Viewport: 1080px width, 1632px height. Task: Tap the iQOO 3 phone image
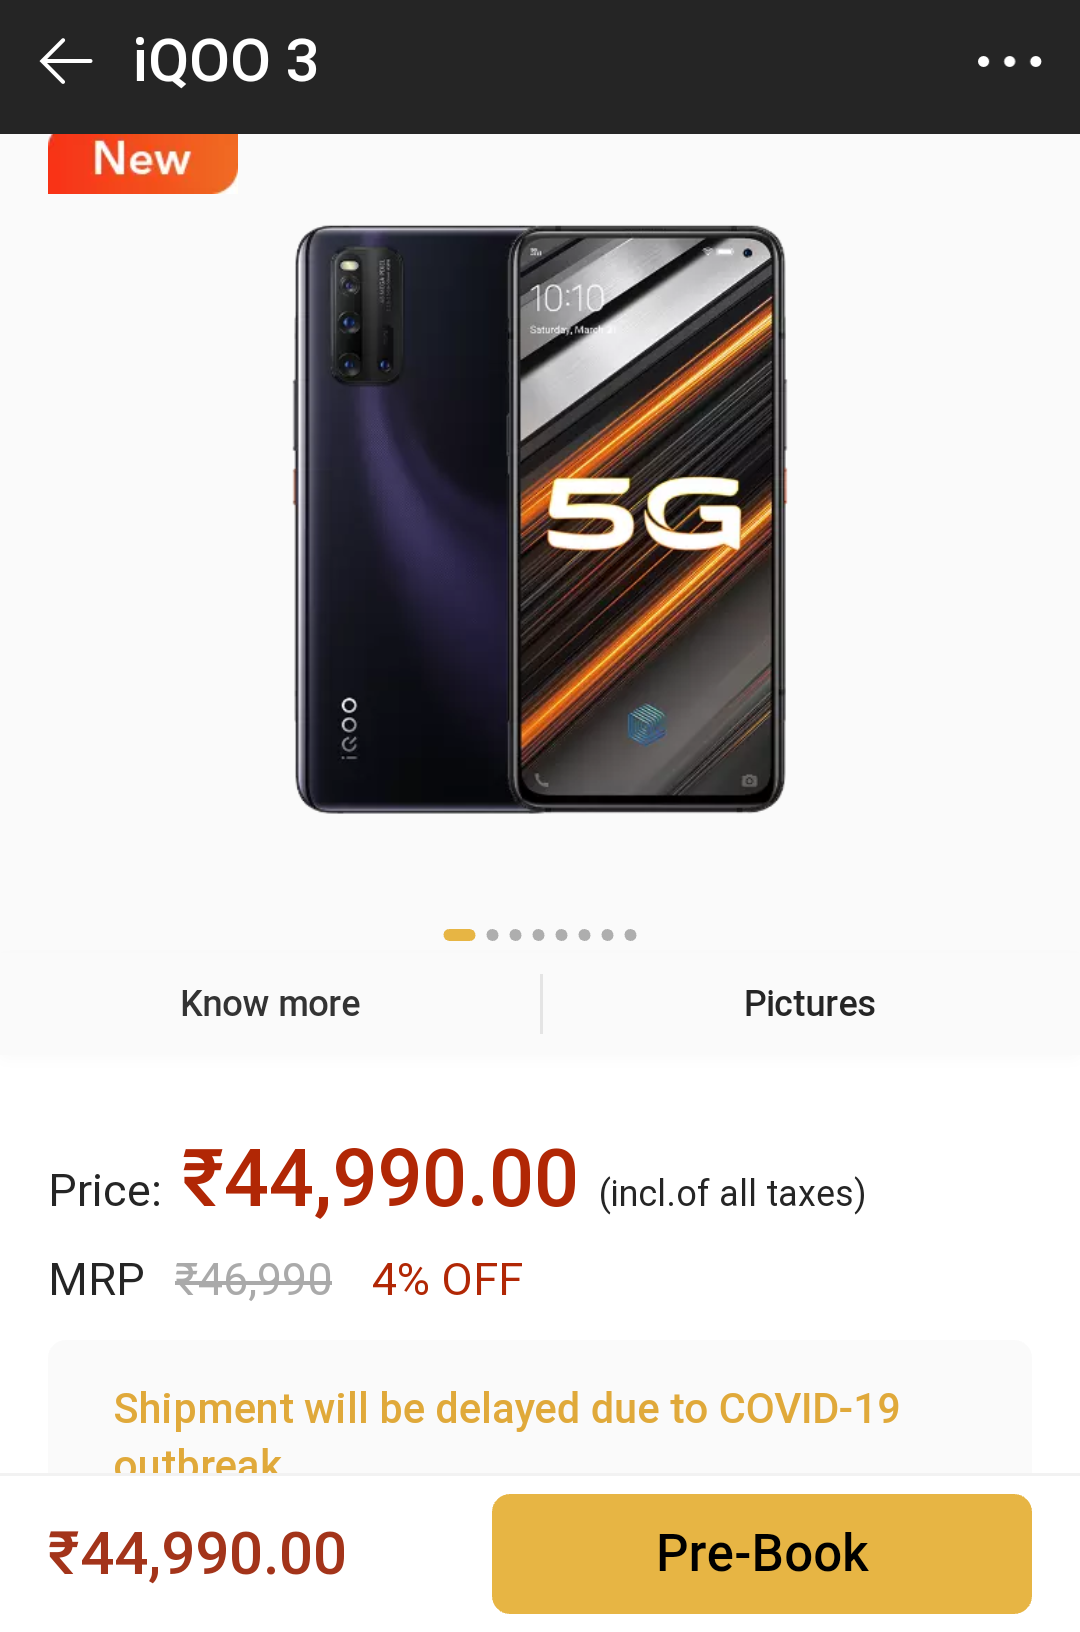[540, 519]
